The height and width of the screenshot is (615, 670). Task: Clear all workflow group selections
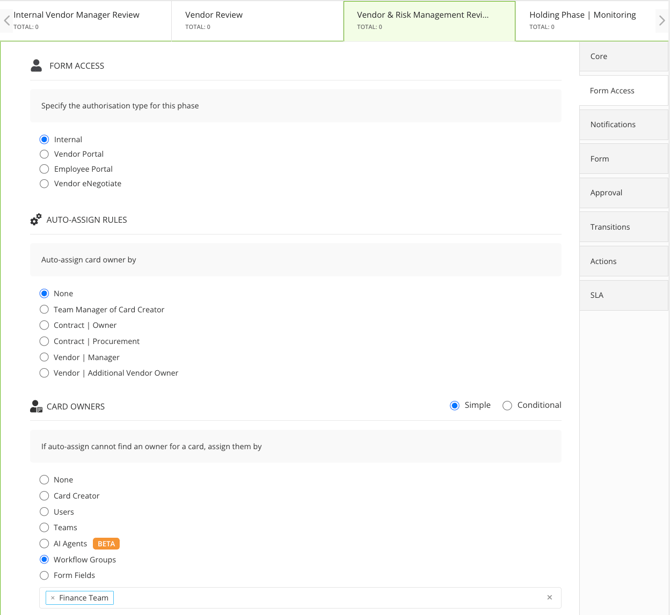(550, 597)
